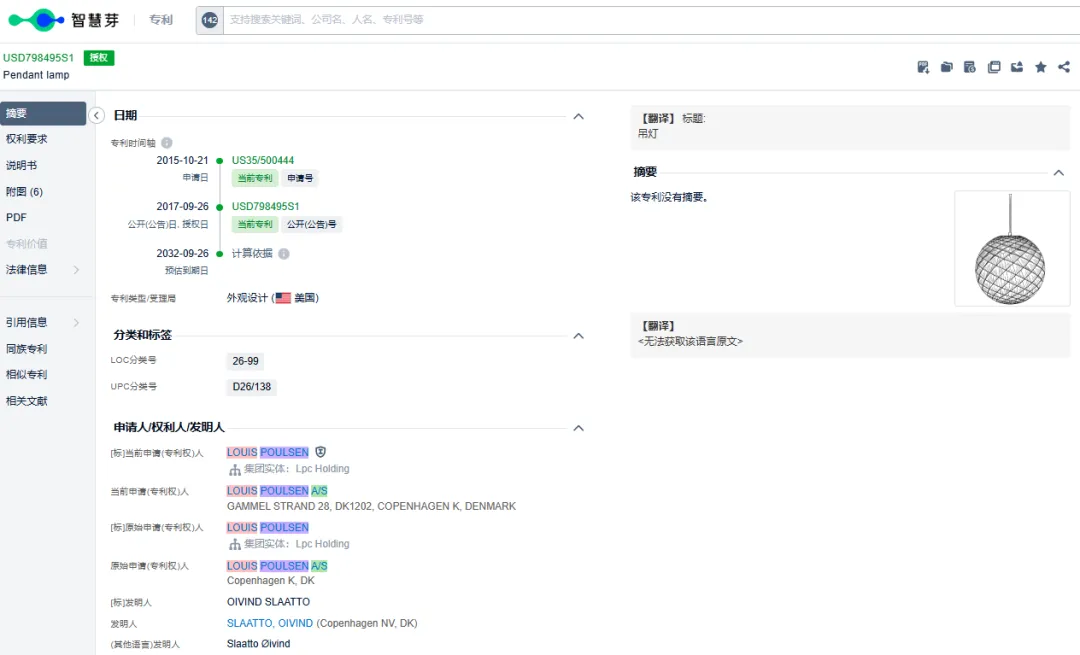Click the patent number USD798495S1 in header
Viewport: 1080px width, 655px height.
pos(39,58)
